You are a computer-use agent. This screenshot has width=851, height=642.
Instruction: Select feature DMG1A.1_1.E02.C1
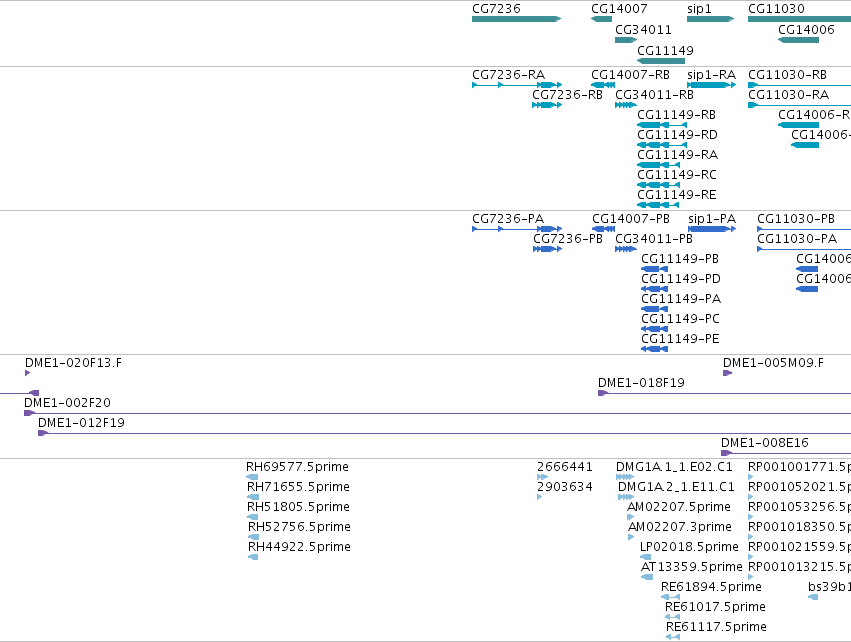[625, 477]
